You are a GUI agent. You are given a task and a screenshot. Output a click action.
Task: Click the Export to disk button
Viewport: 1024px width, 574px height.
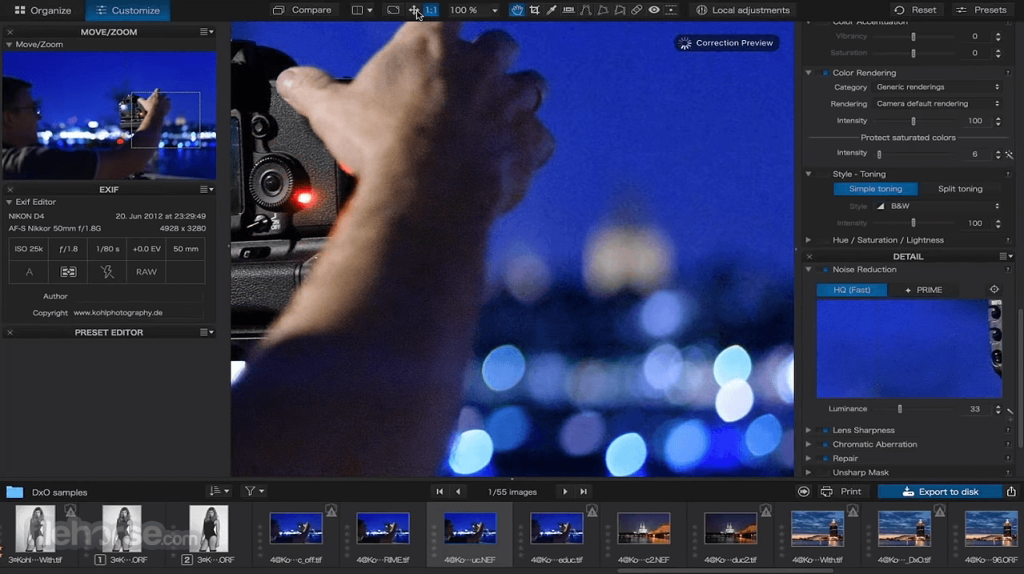point(939,491)
